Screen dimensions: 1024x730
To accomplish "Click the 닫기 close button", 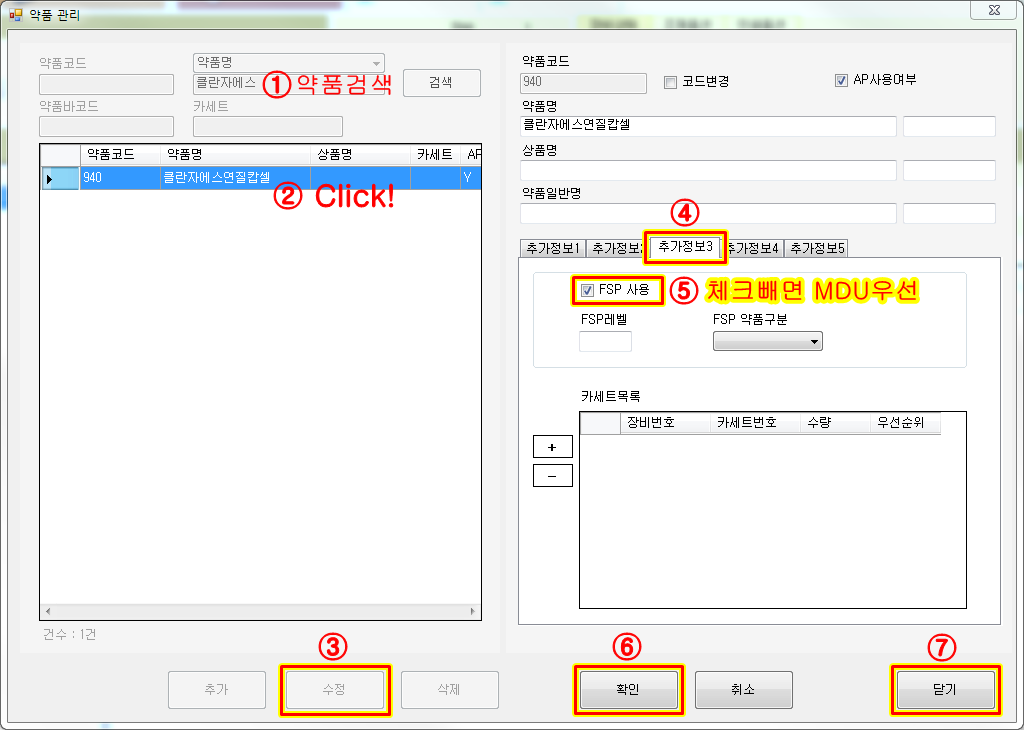I will [x=944, y=690].
